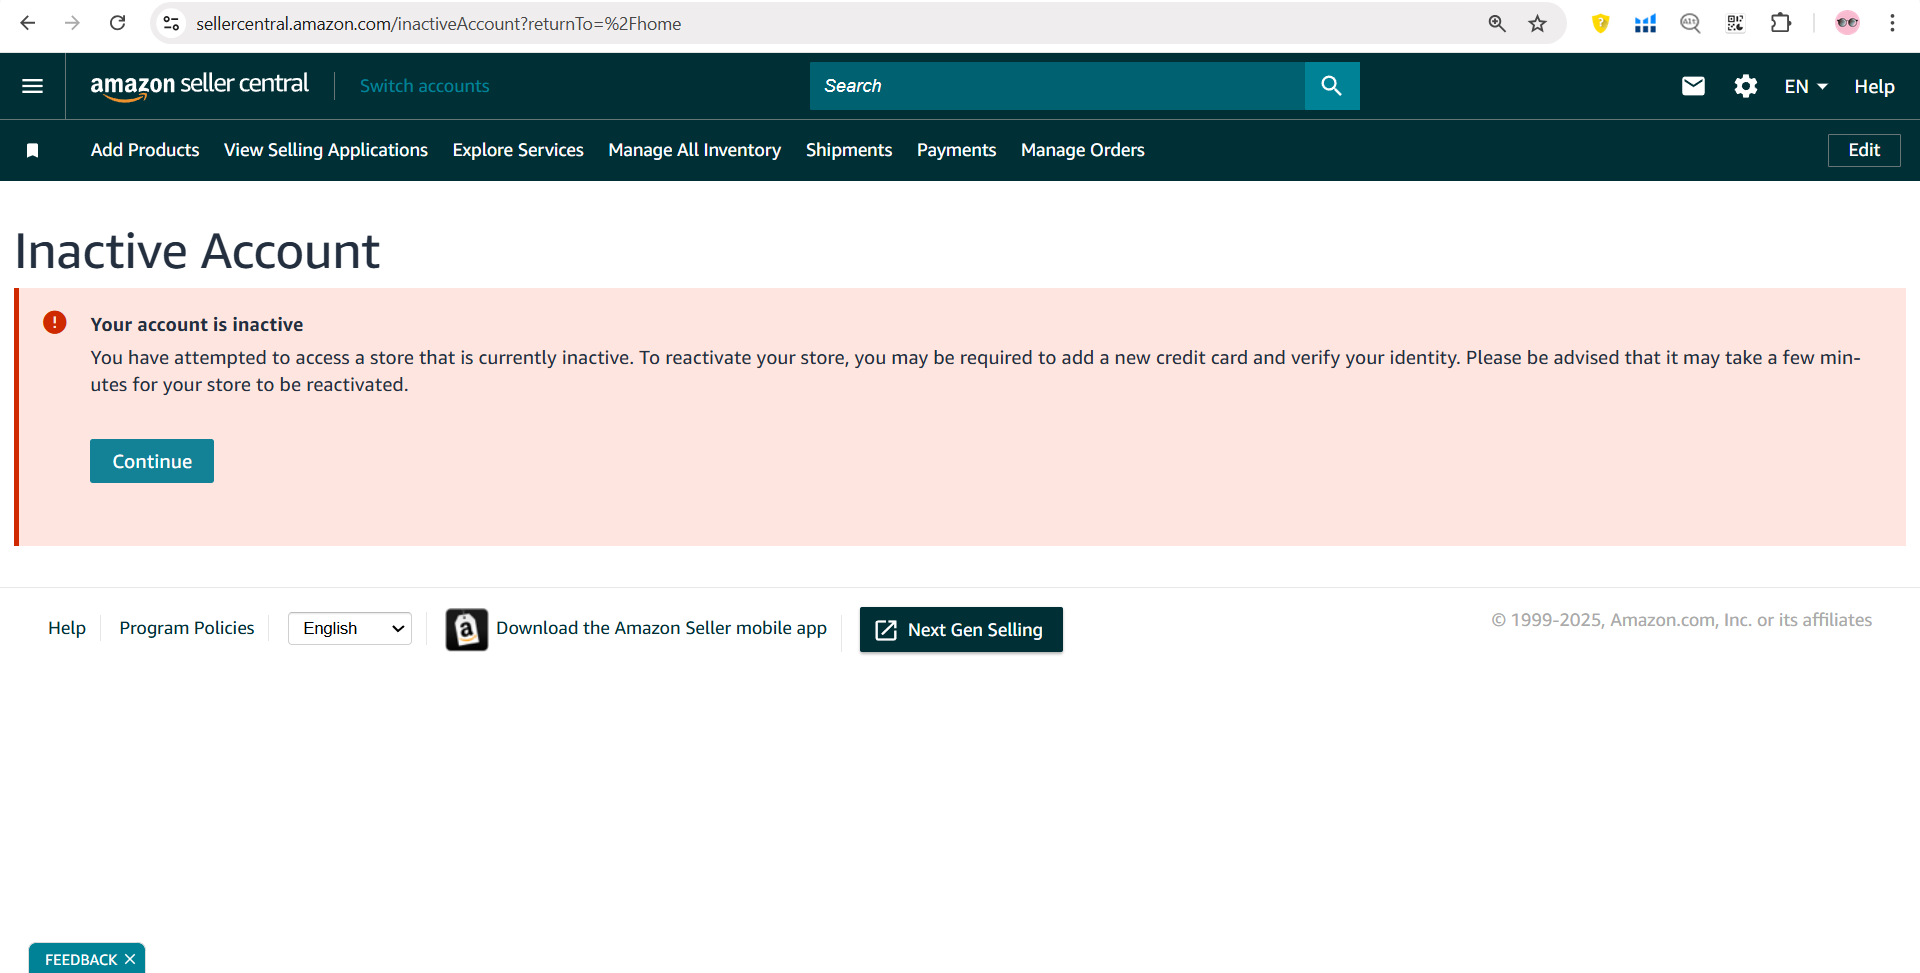Click the copyright Amazon.com, Inc. text

tap(1682, 620)
